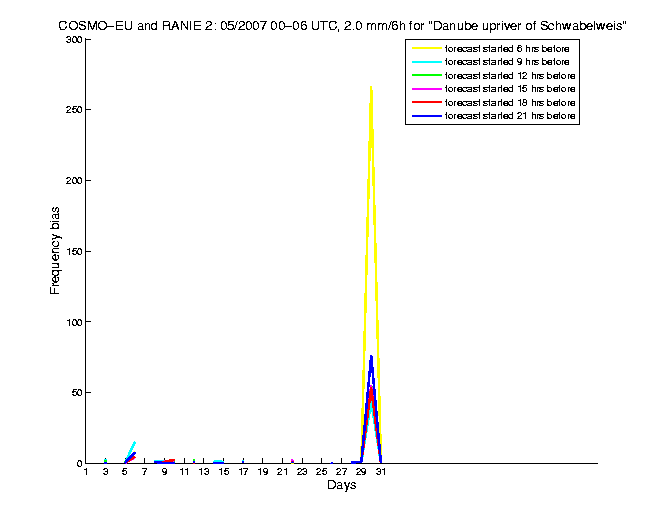Click the red line segment near day 9
Viewport: 660px width, 520px height.
click(x=171, y=461)
